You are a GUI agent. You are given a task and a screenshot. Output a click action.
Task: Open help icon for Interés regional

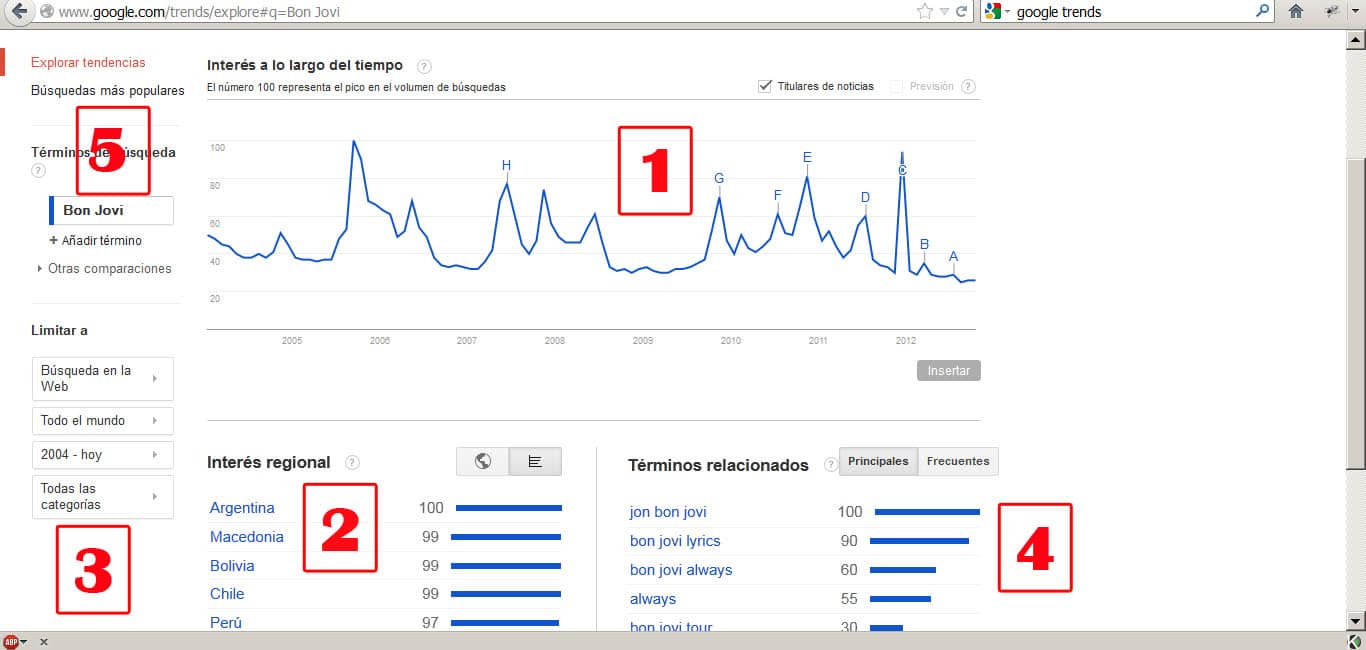point(352,462)
